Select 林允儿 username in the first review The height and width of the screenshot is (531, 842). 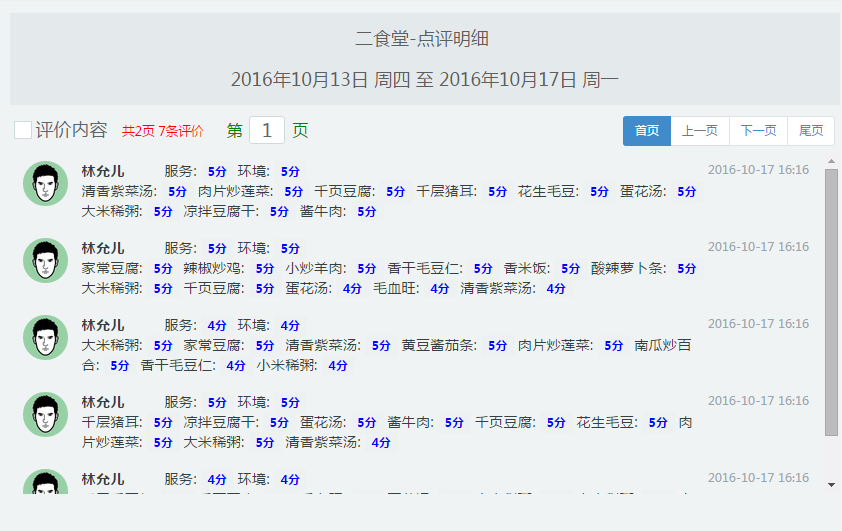coord(103,171)
